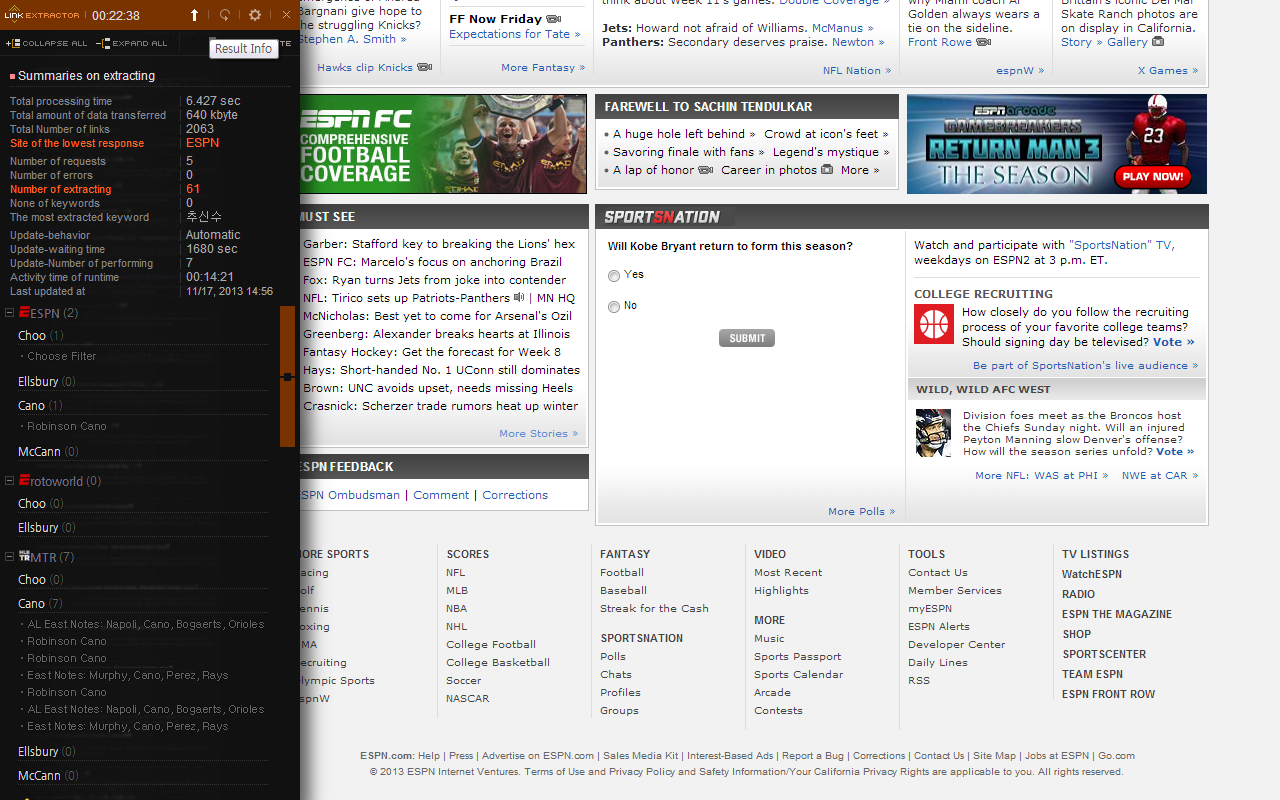Open Link Extractor settings gear

[255, 15]
